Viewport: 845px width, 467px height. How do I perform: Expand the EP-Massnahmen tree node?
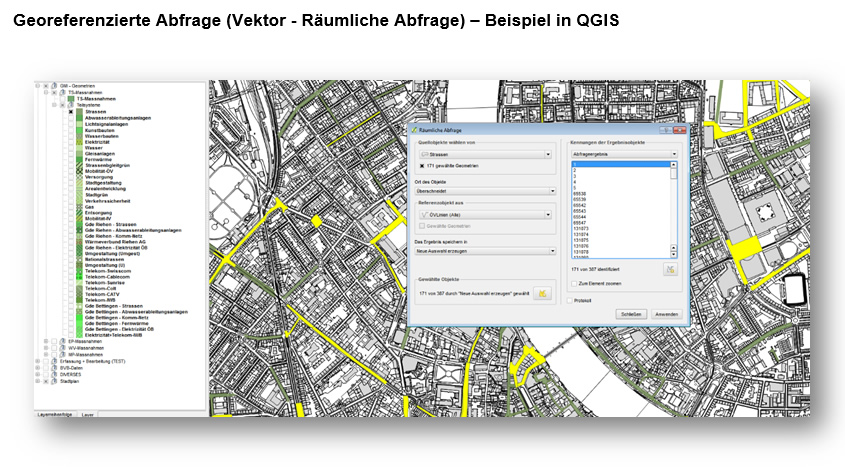point(46,341)
